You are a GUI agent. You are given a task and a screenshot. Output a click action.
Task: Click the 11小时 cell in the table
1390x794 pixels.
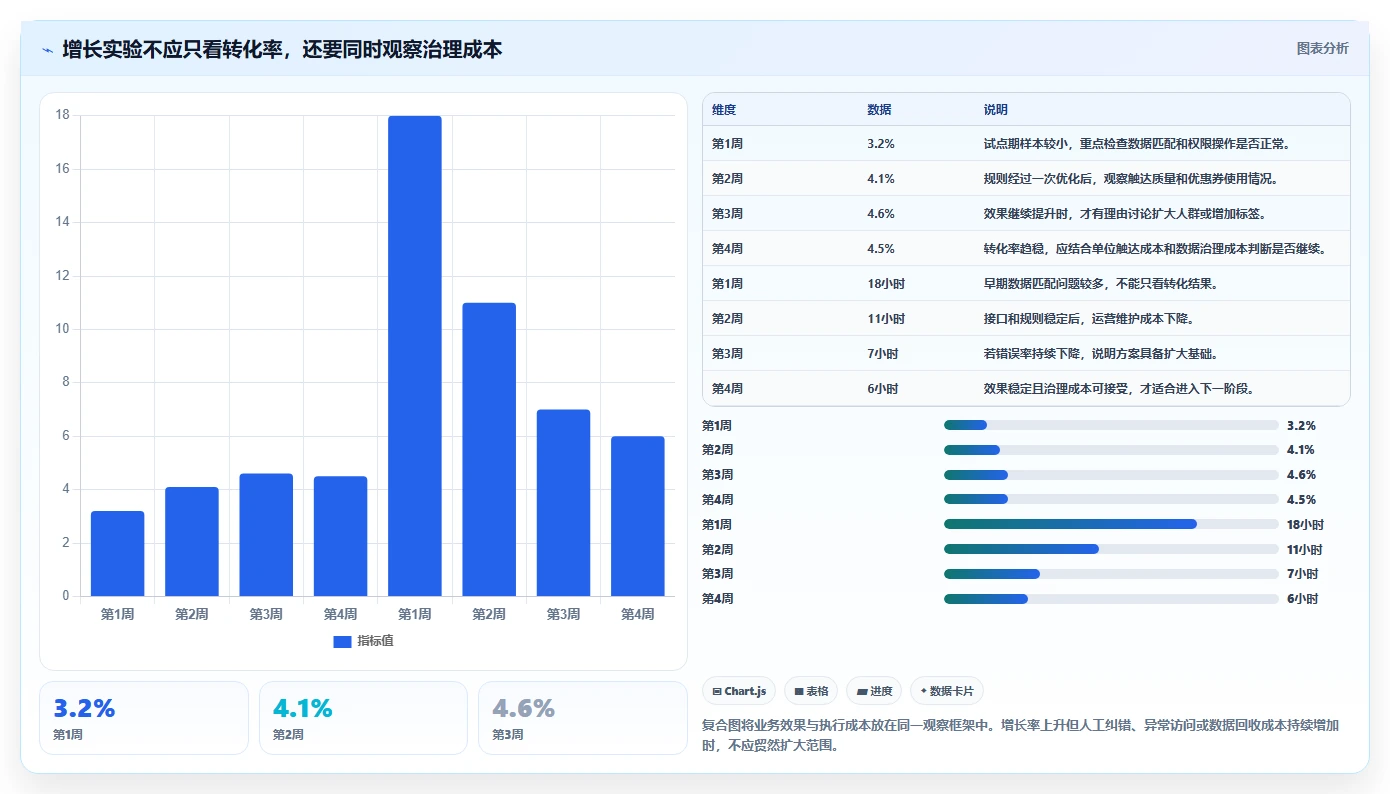click(x=886, y=319)
